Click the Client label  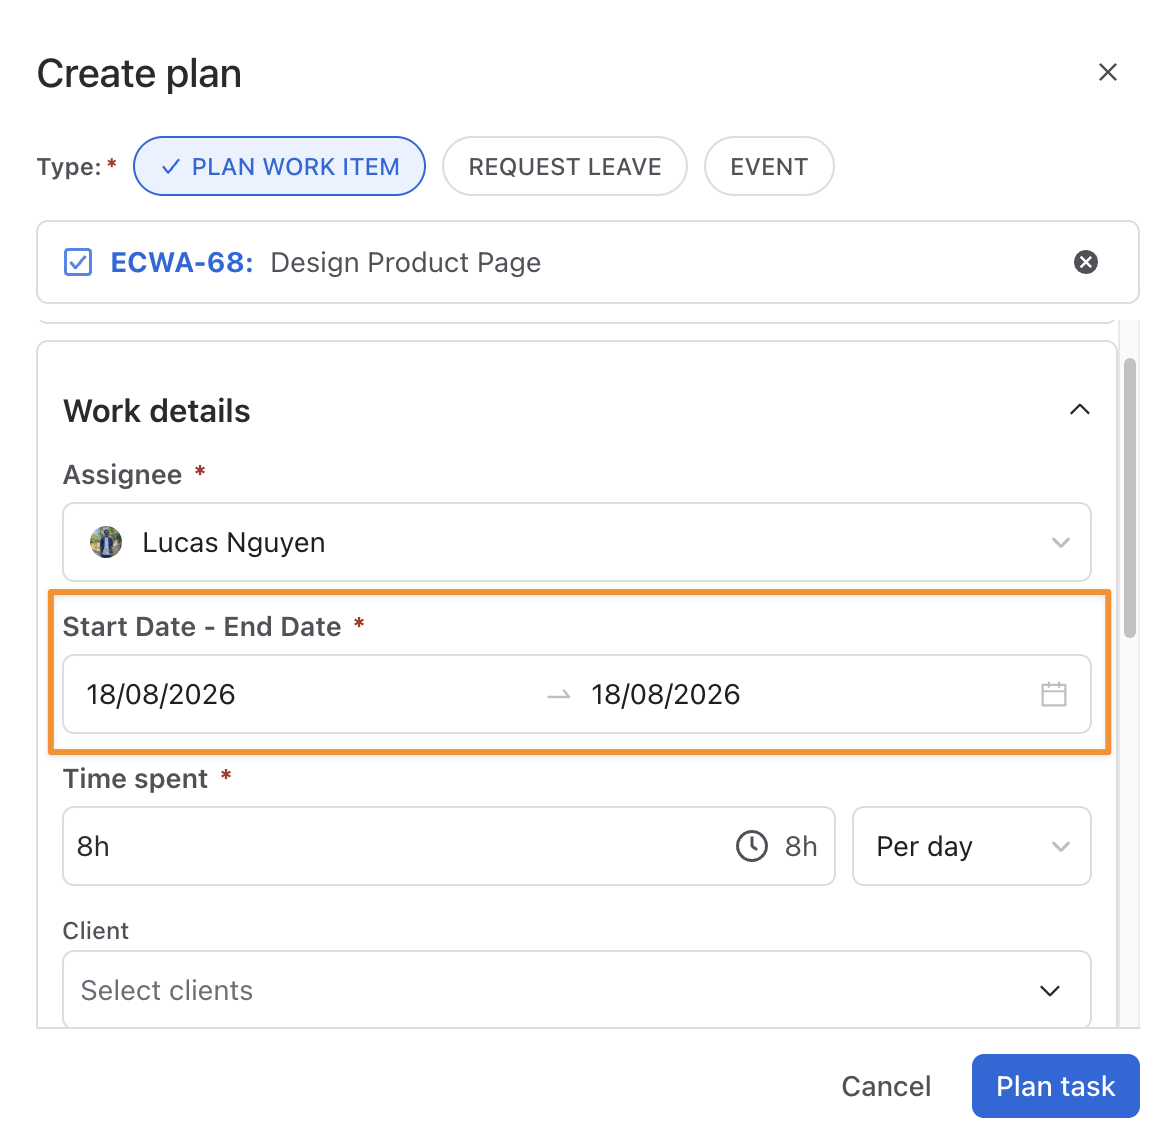point(96,931)
